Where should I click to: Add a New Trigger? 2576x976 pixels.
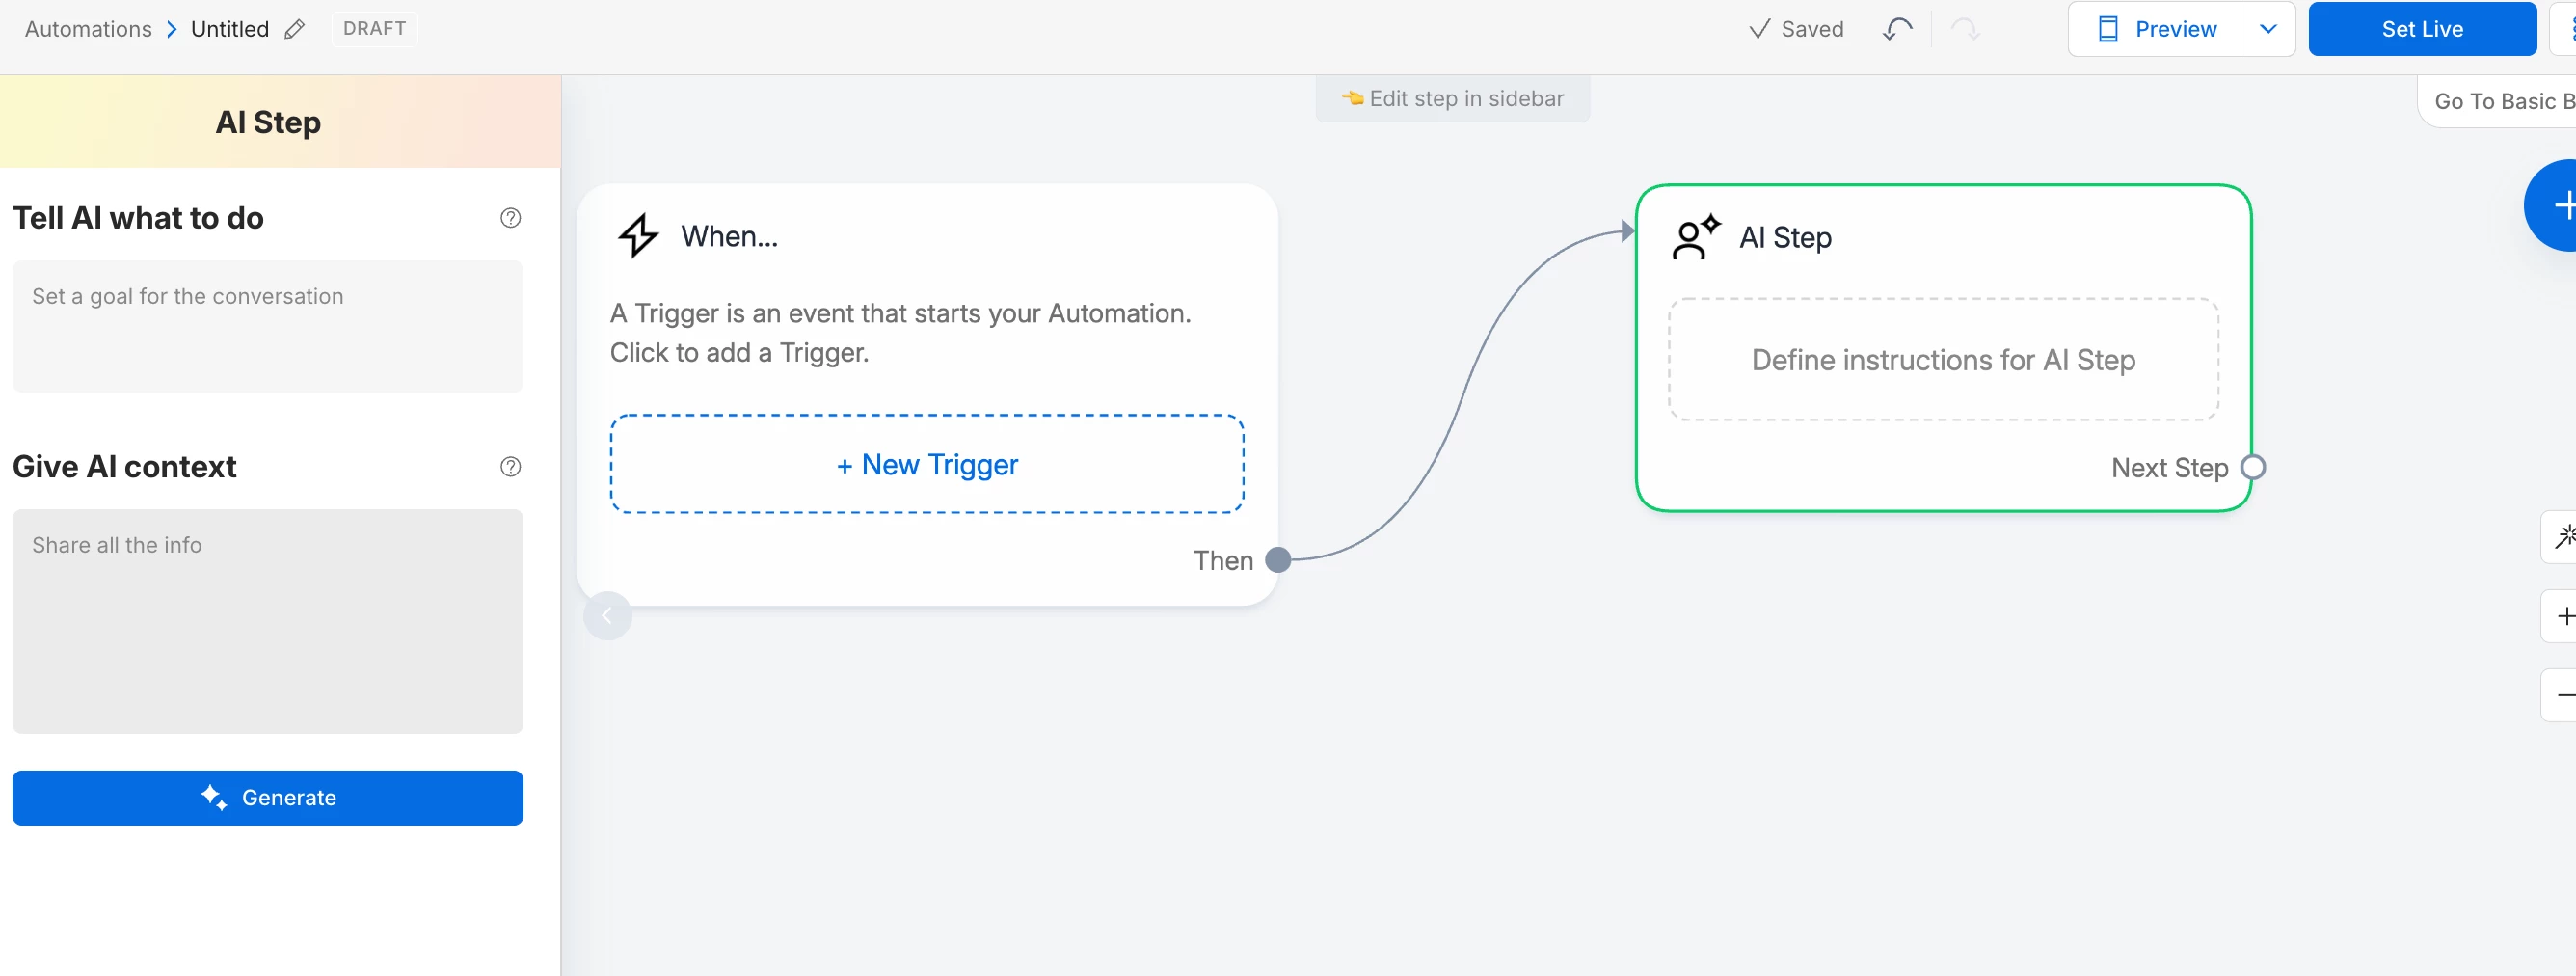926,465
